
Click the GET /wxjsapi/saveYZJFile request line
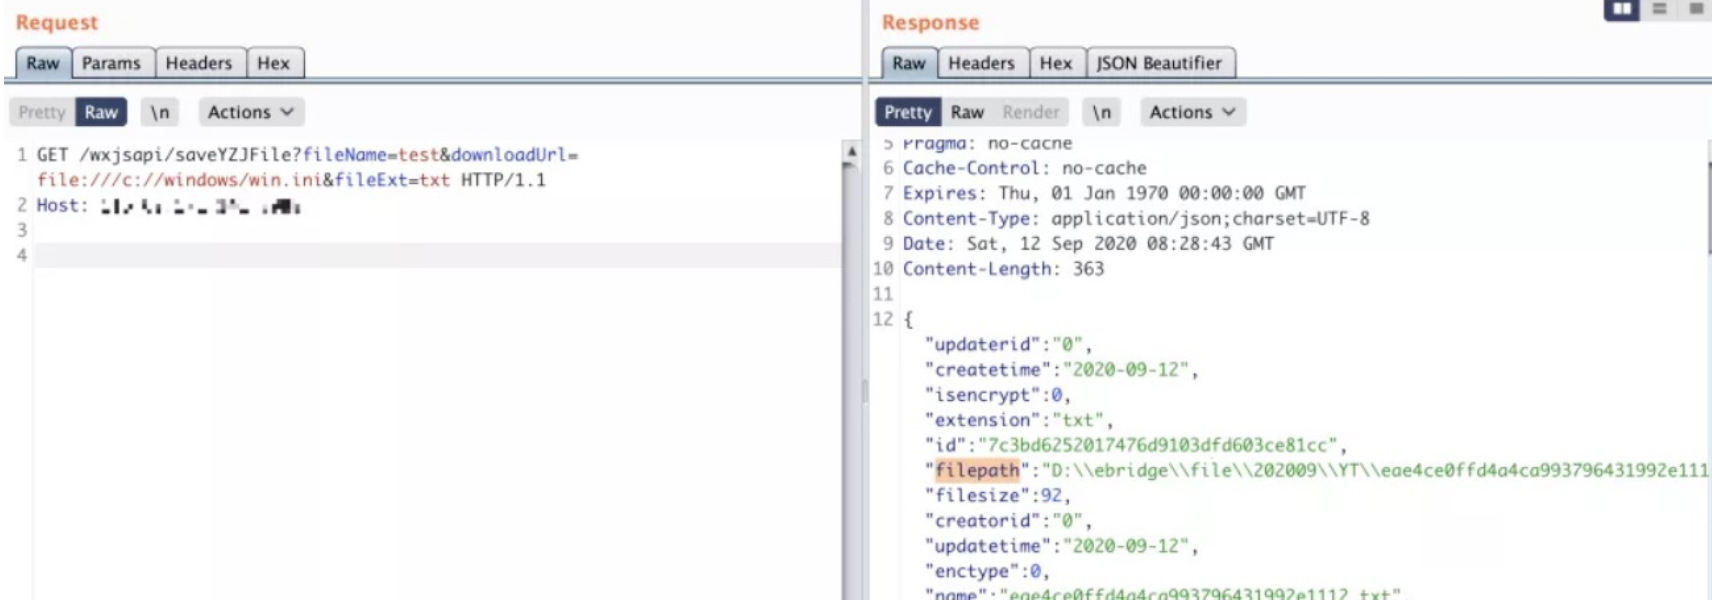tap(307, 155)
